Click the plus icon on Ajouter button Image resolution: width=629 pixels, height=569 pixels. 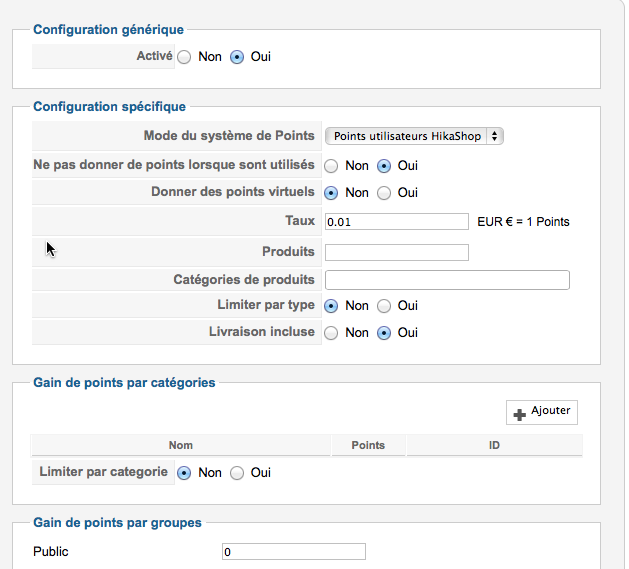pyautogui.click(x=519, y=415)
